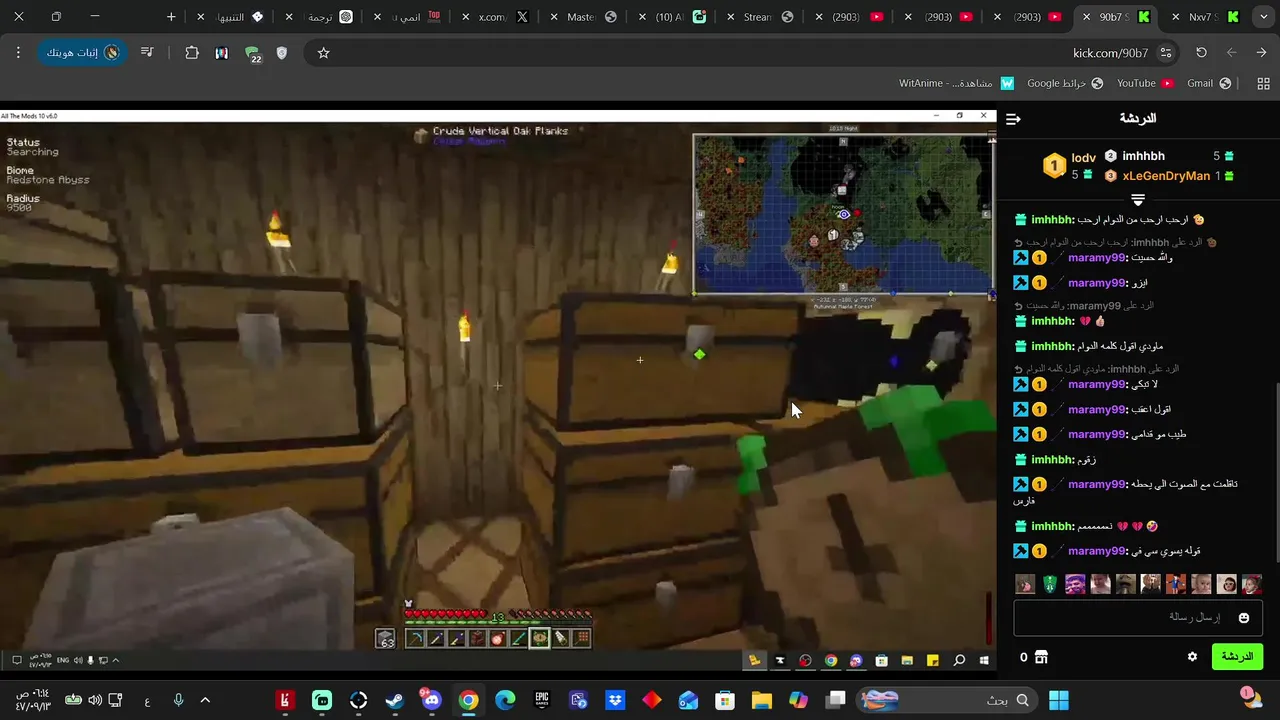Collapse the chat panel with arrow icon
Viewport: 1280px width, 720px height.
(1013, 119)
